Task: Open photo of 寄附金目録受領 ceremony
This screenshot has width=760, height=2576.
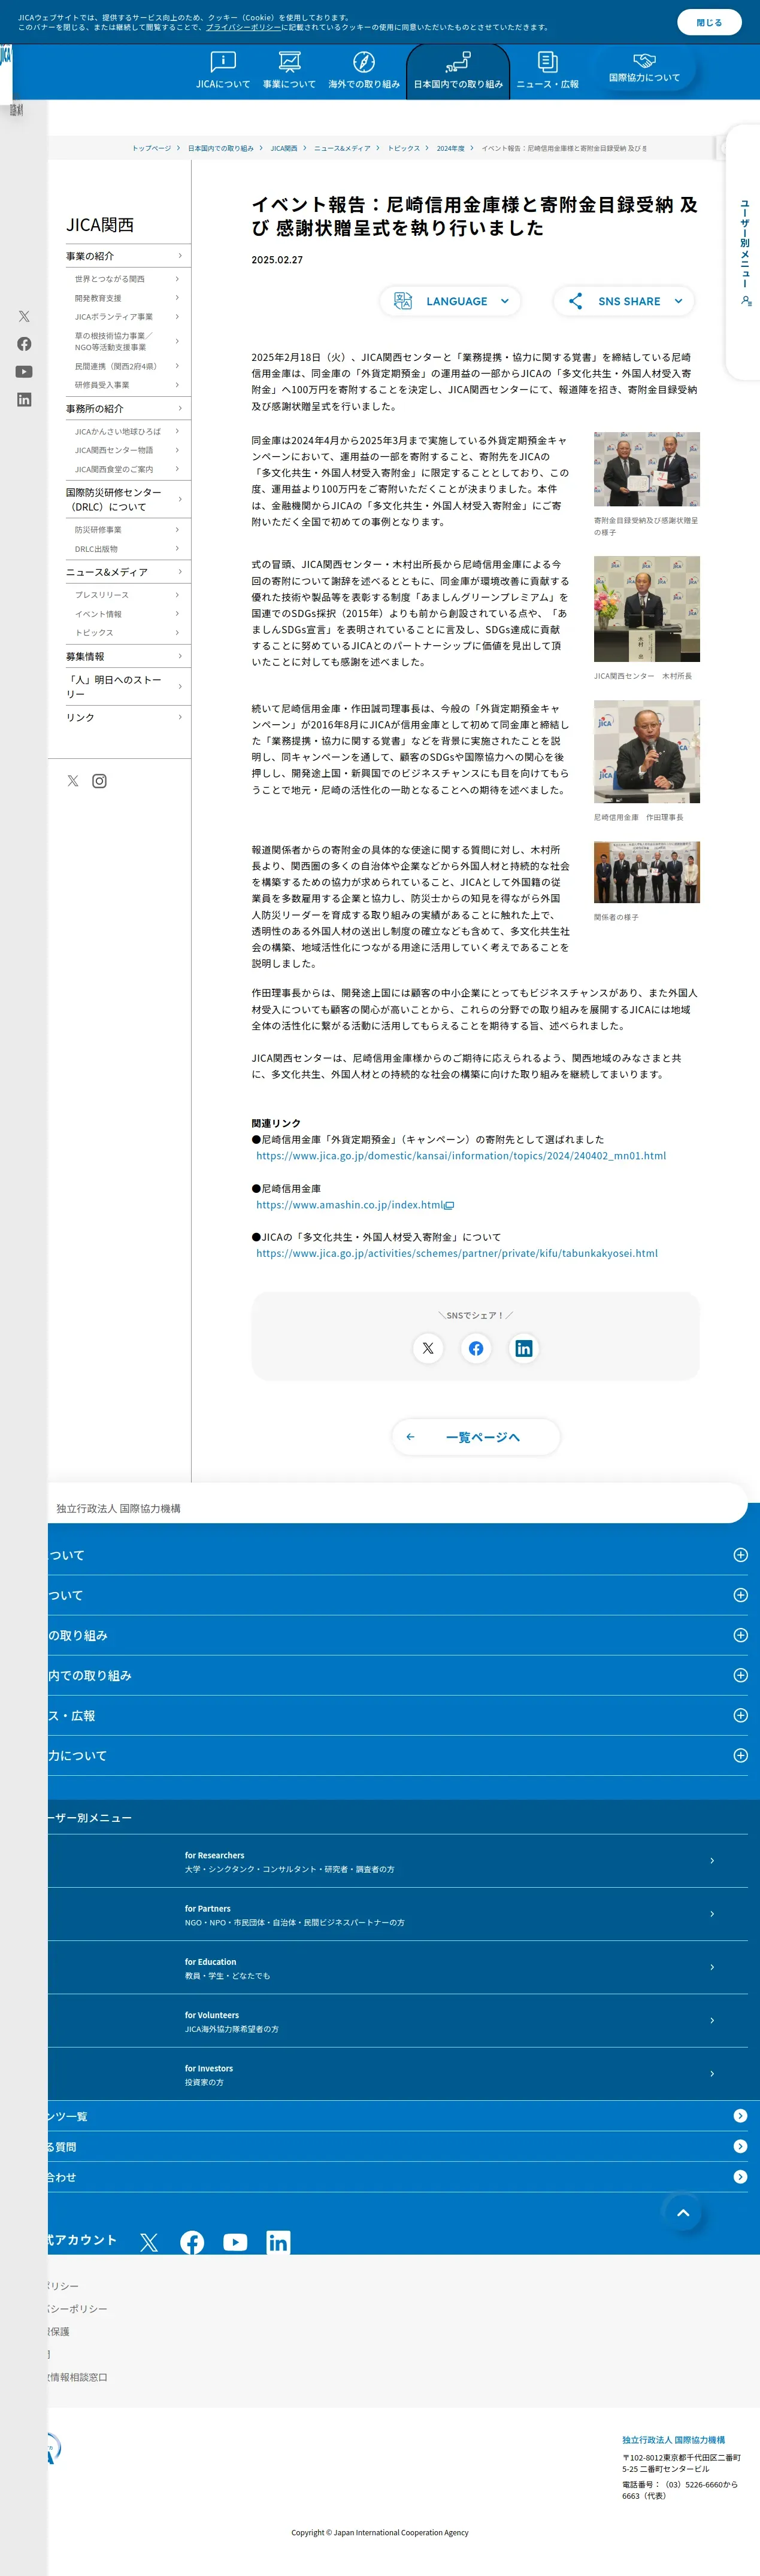Action: point(647,469)
